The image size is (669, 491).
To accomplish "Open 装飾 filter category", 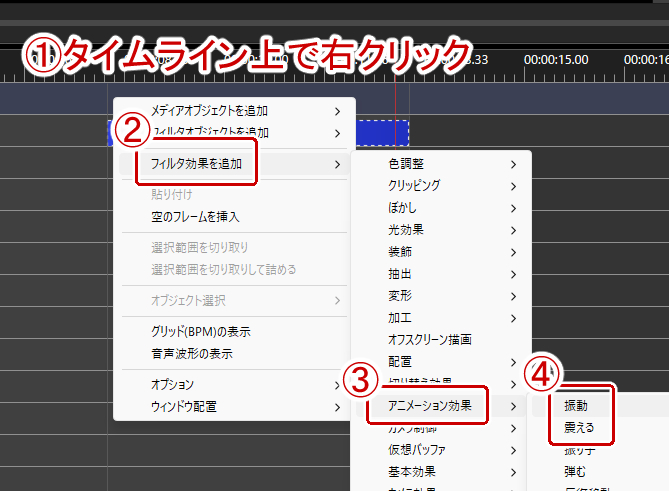I will click(441, 252).
